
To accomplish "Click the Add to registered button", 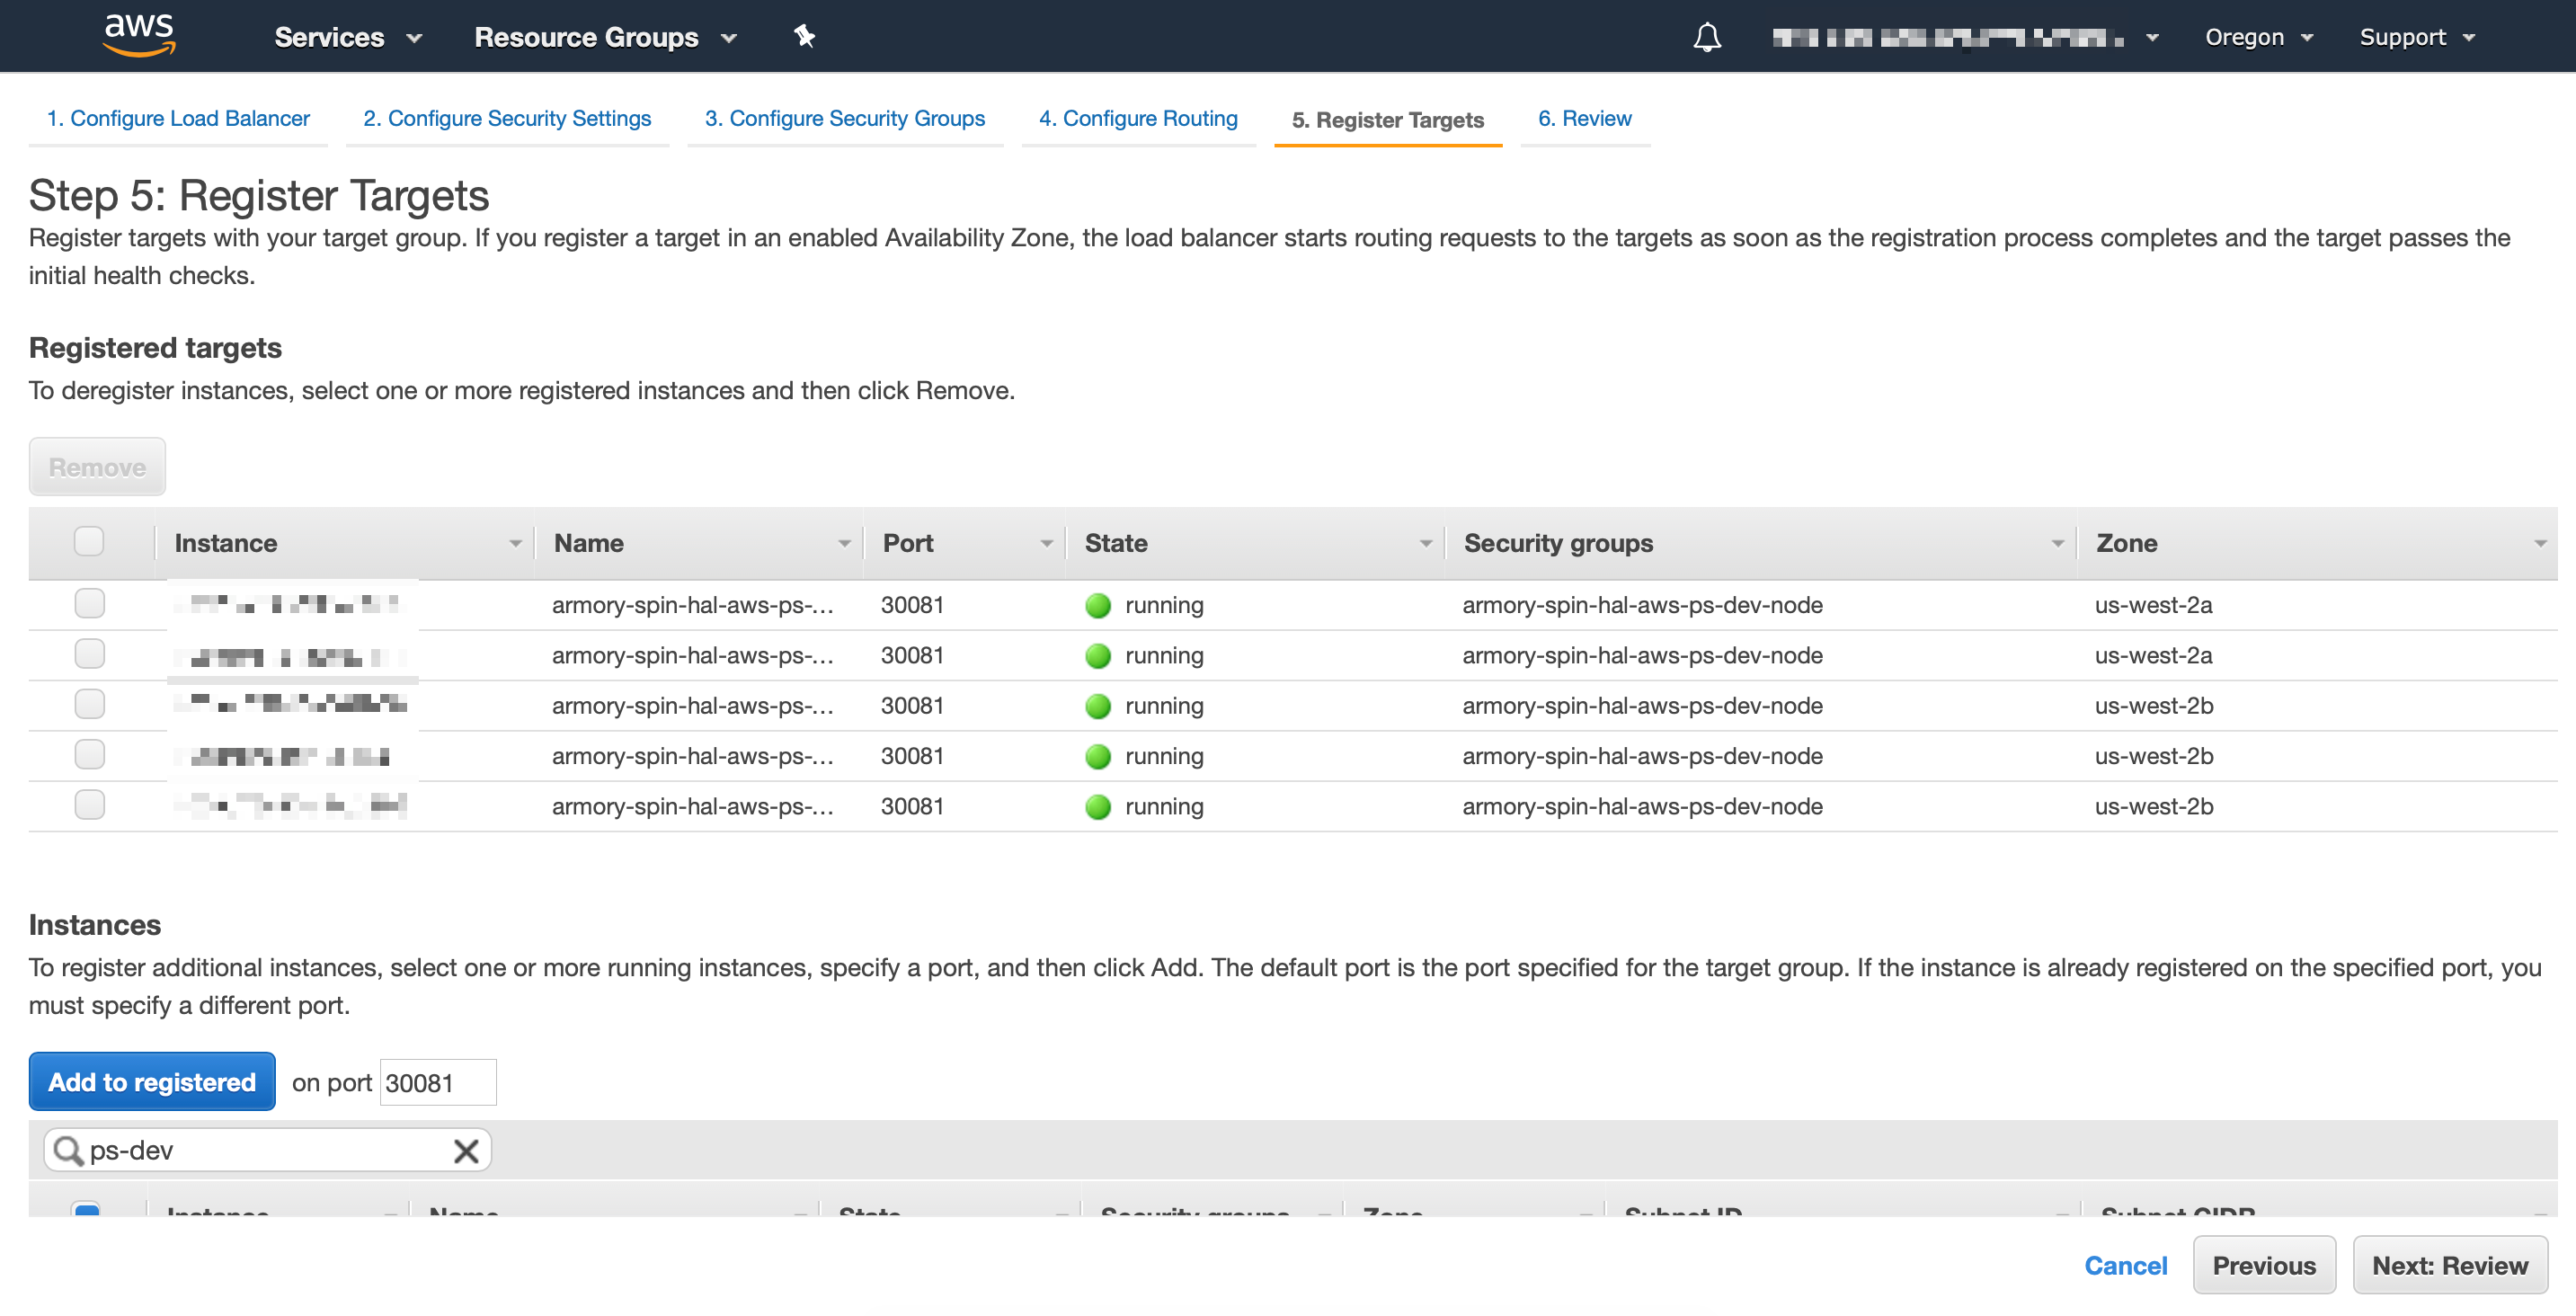I will pos(152,1082).
